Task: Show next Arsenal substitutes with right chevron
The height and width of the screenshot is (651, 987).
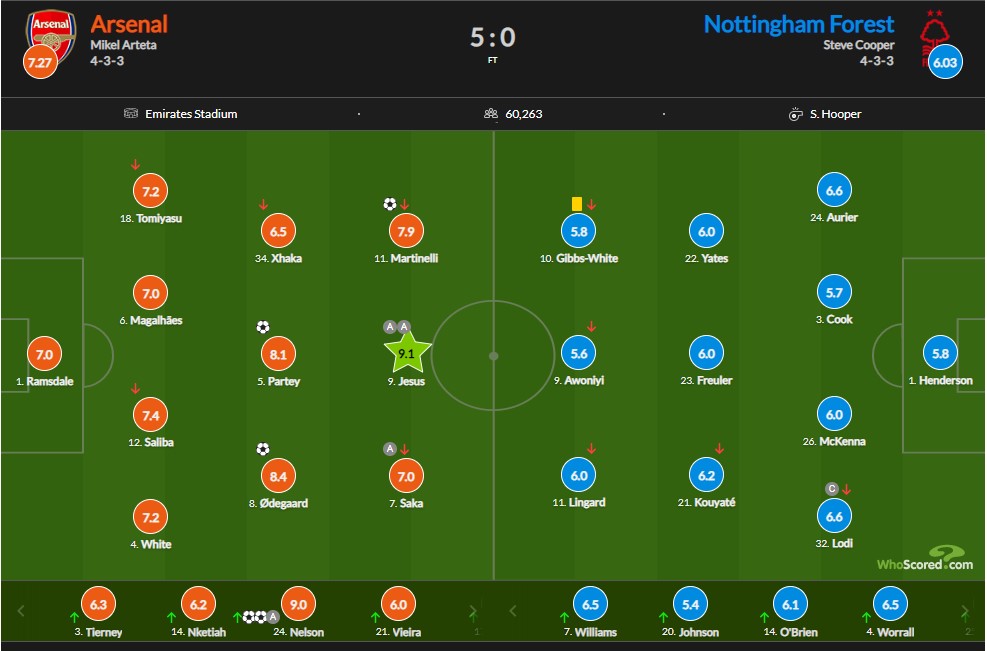Action: (473, 611)
